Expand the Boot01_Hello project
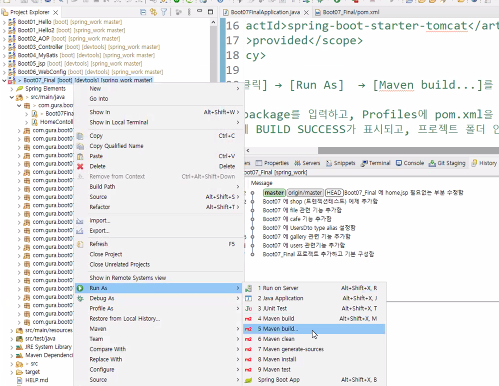The width and height of the screenshot is (499, 386). click(x=4, y=22)
